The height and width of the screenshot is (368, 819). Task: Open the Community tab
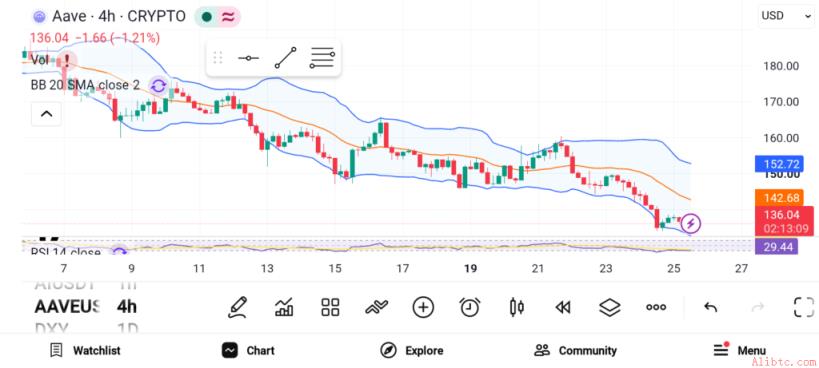click(575, 351)
